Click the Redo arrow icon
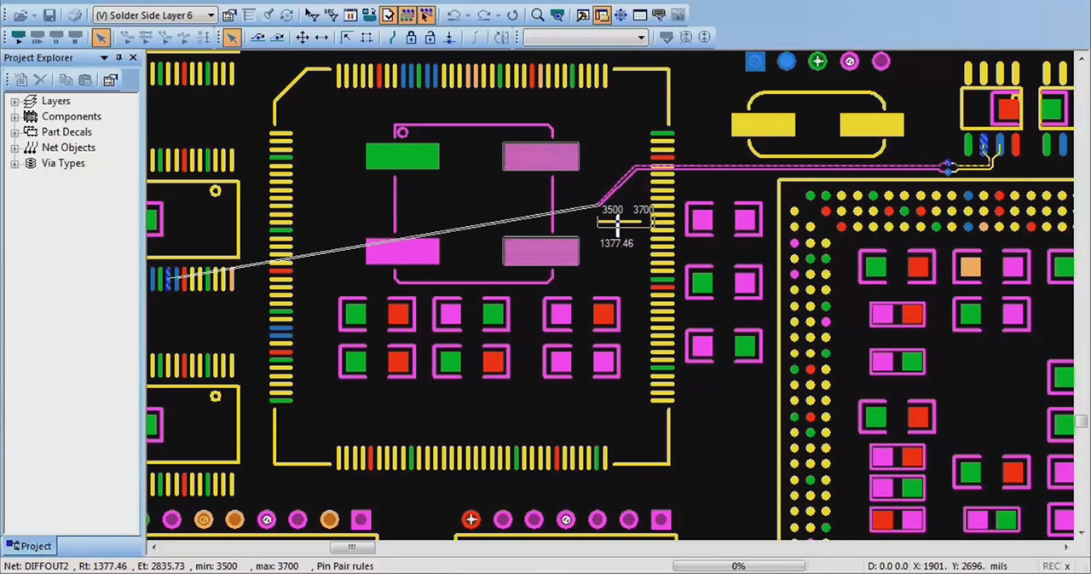This screenshot has width=1092, height=574. tap(484, 15)
